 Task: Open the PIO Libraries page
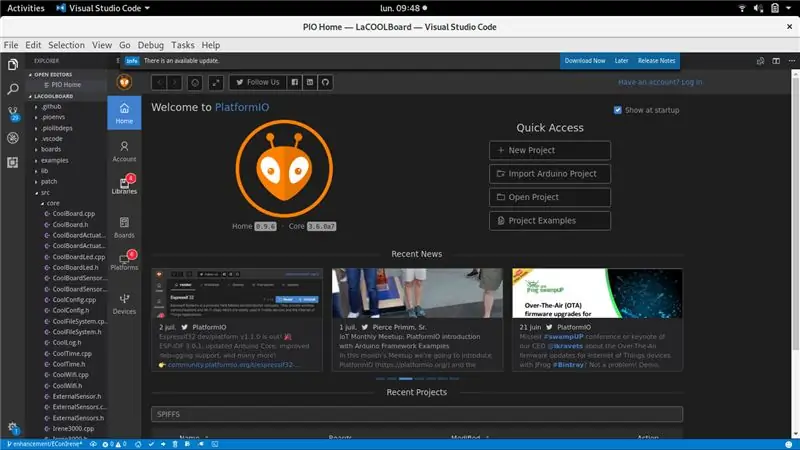(x=124, y=185)
